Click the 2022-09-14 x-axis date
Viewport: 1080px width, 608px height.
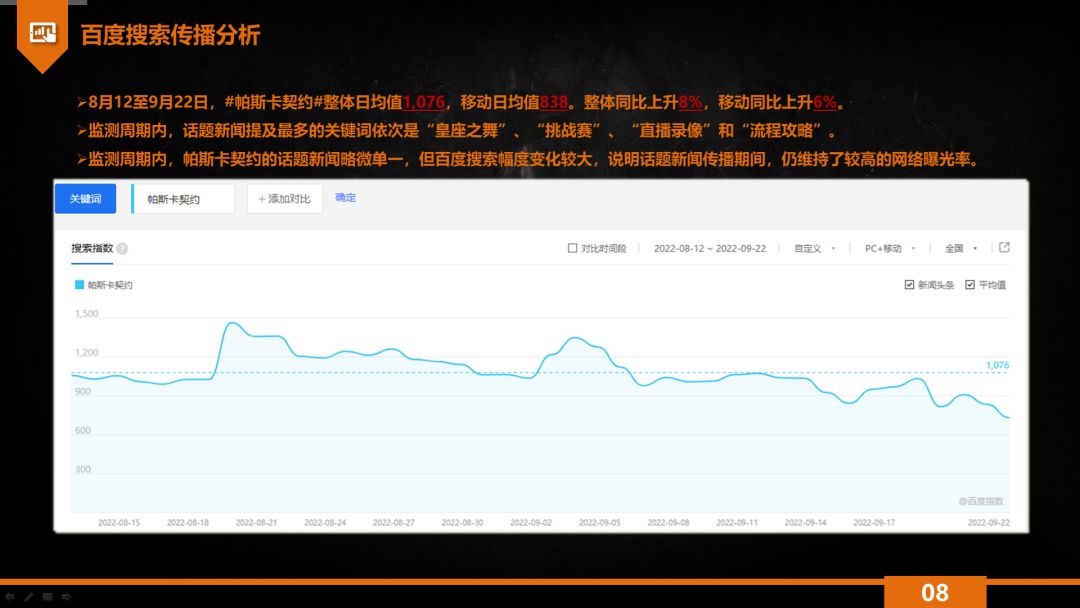click(805, 523)
